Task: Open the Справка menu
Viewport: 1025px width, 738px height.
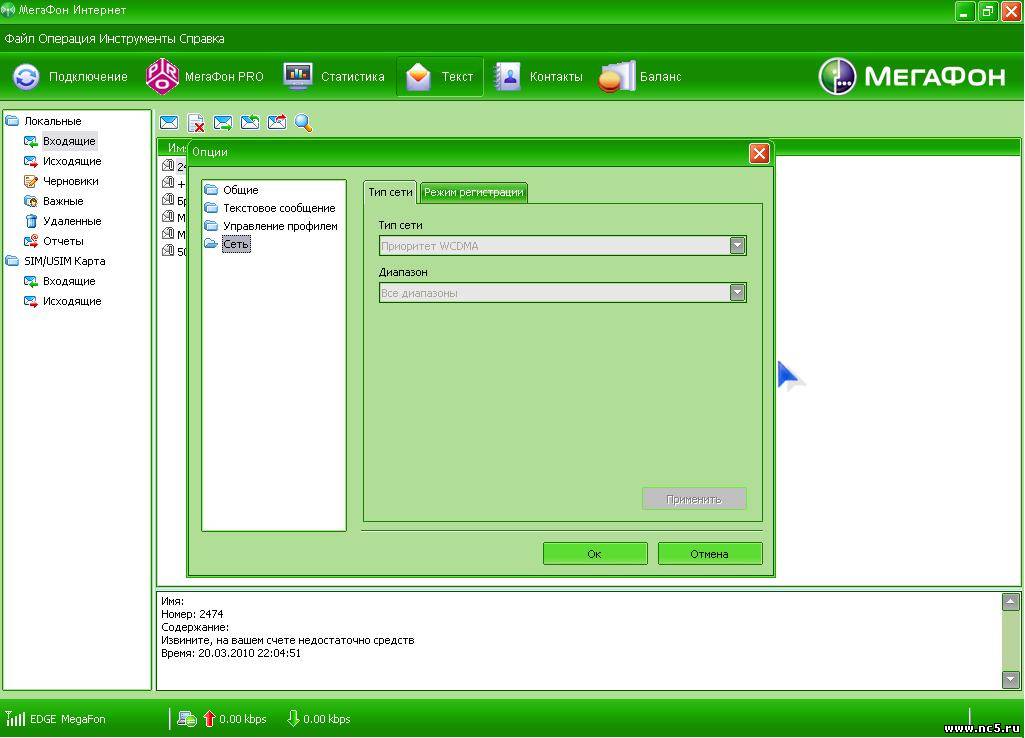Action: pyautogui.click(x=201, y=39)
